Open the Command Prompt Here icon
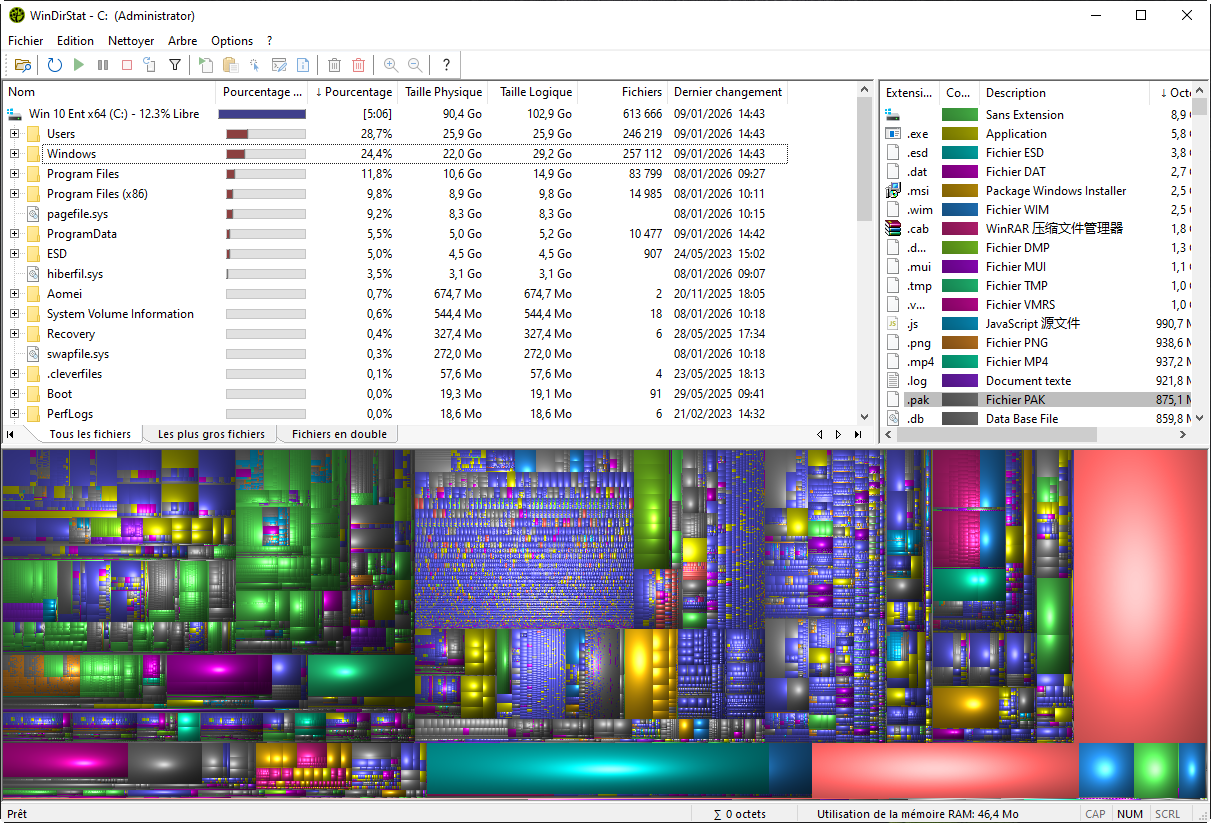The height and width of the screenshot is (823, 1211). coord(279,65)
